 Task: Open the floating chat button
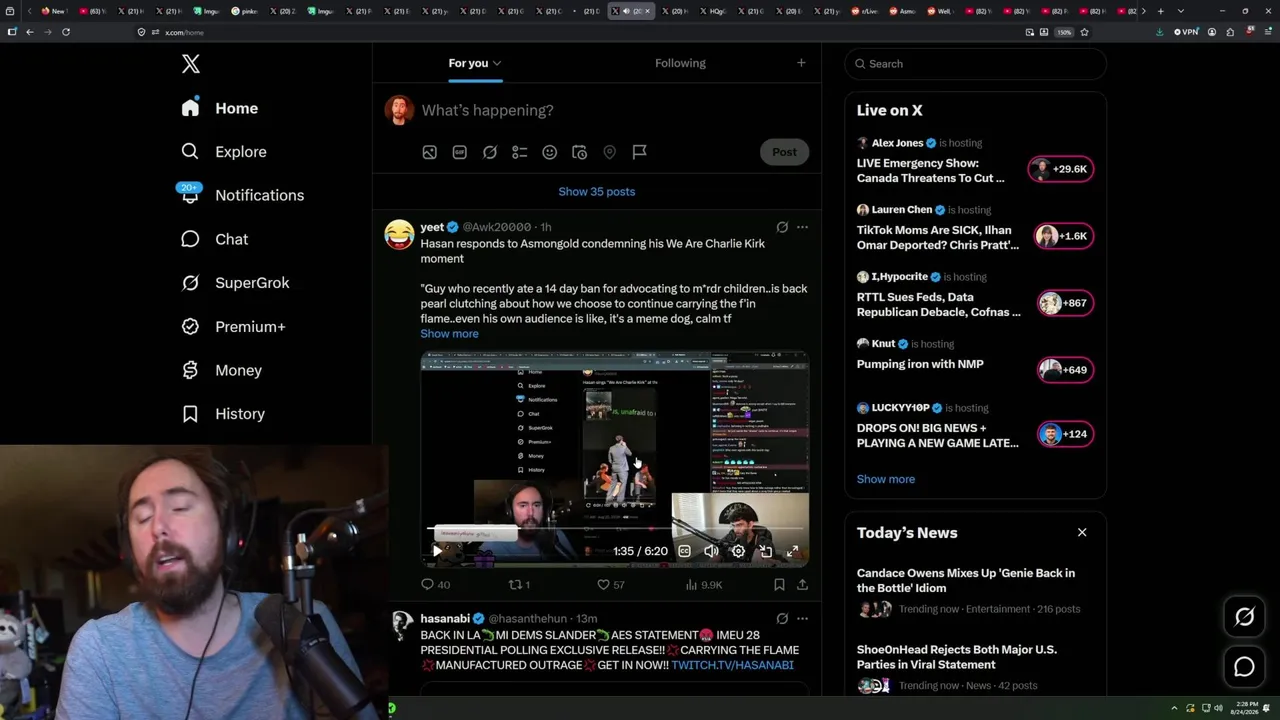(x=1245, y=667)
